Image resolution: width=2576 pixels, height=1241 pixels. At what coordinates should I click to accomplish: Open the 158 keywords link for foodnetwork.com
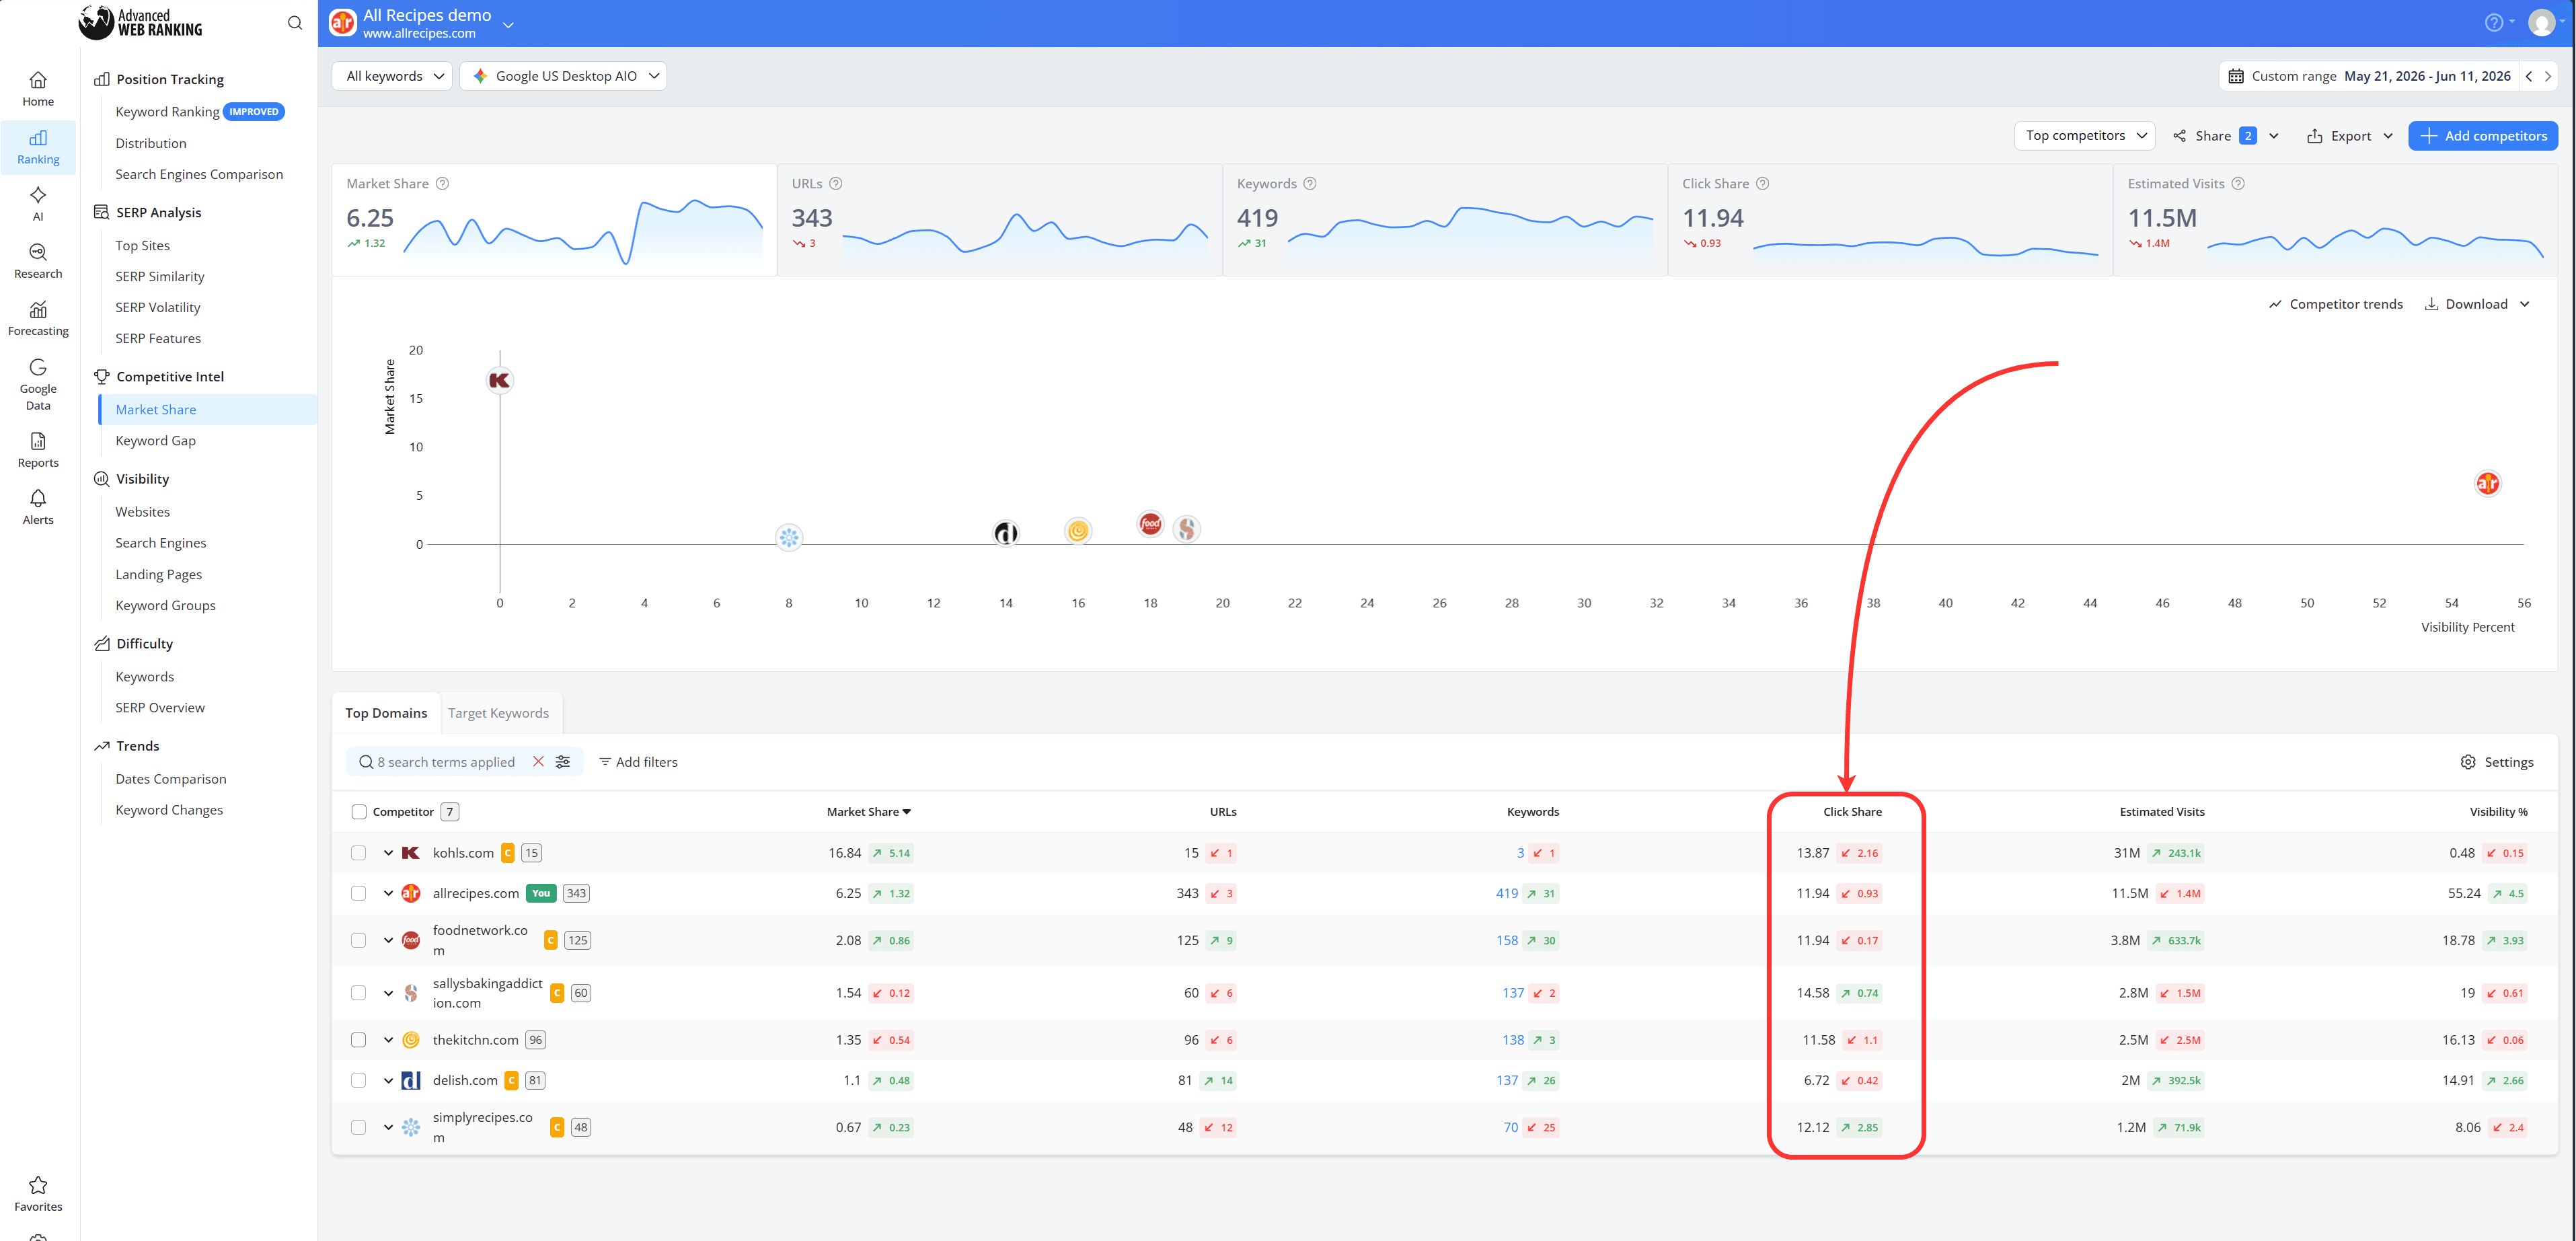point(1506,940)
